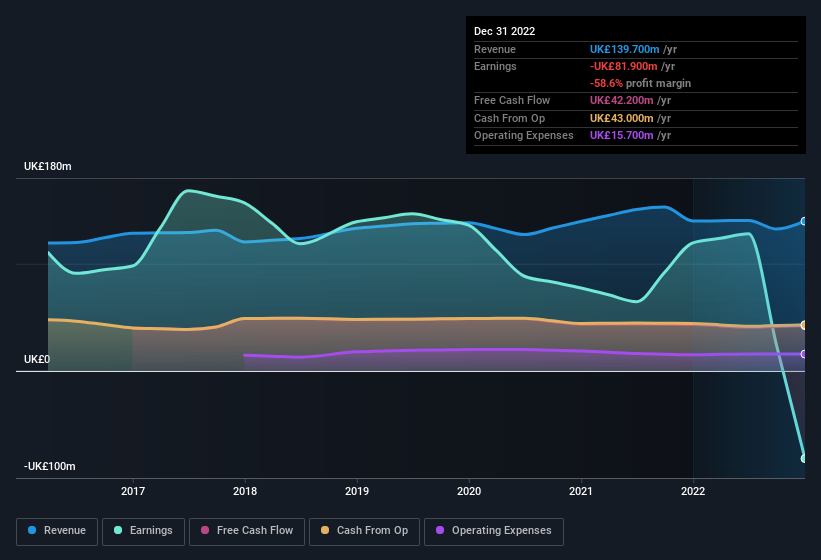Click the UK£42.200m free cash flow value
The height and width of the screenshot is (560, 821).
pos(622,100)
